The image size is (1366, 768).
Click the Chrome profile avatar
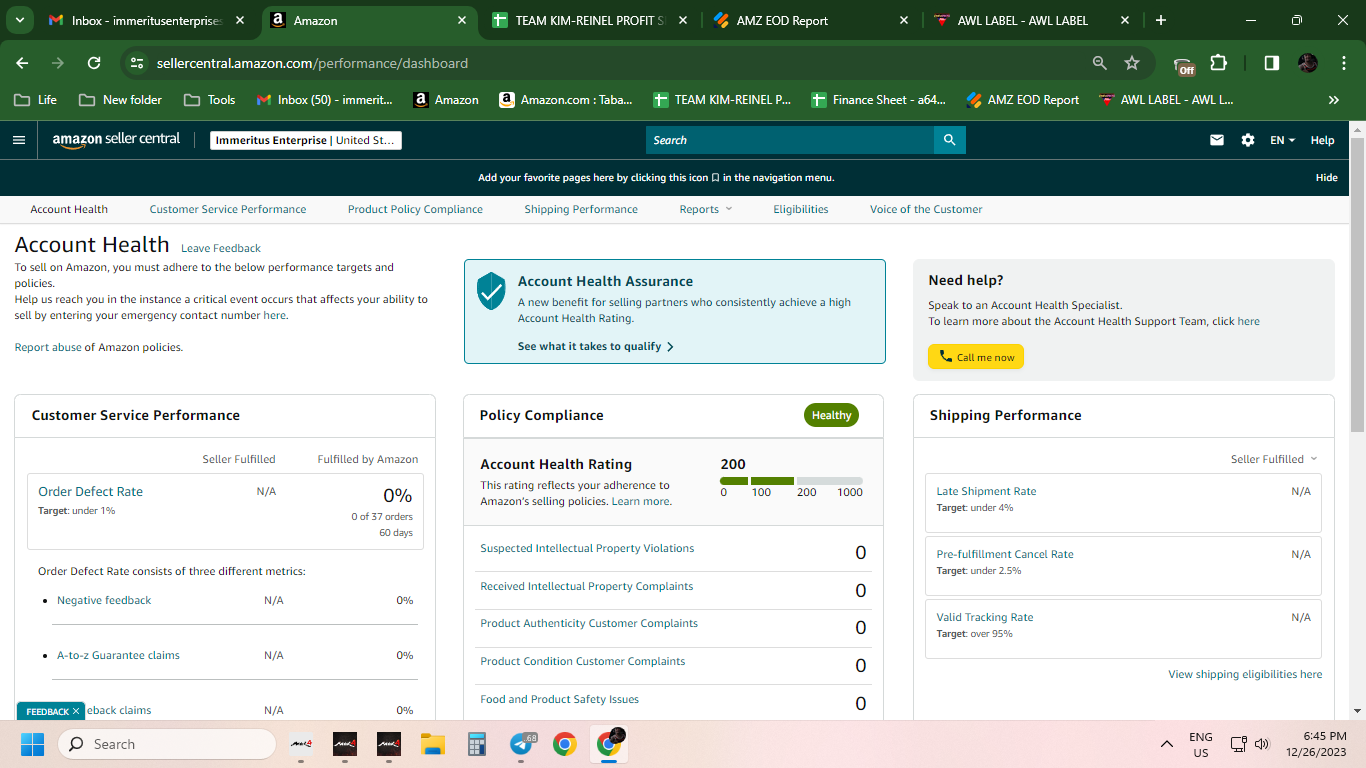click(1308, 63)
